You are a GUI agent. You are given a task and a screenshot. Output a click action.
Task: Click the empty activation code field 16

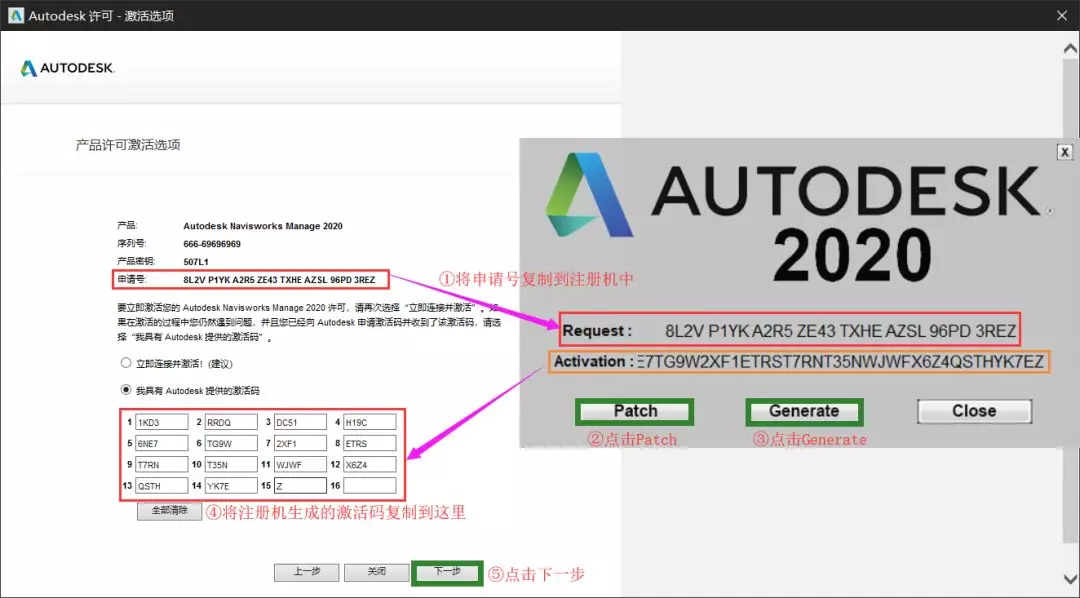pyautogui.click(x=370, y=486)
